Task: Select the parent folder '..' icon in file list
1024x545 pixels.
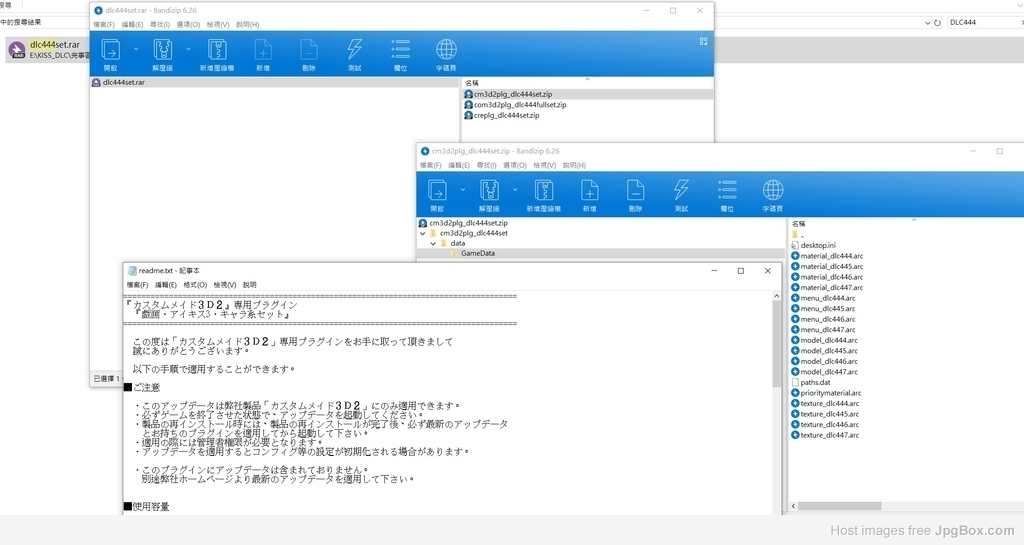Action: (x=795, y=235)
